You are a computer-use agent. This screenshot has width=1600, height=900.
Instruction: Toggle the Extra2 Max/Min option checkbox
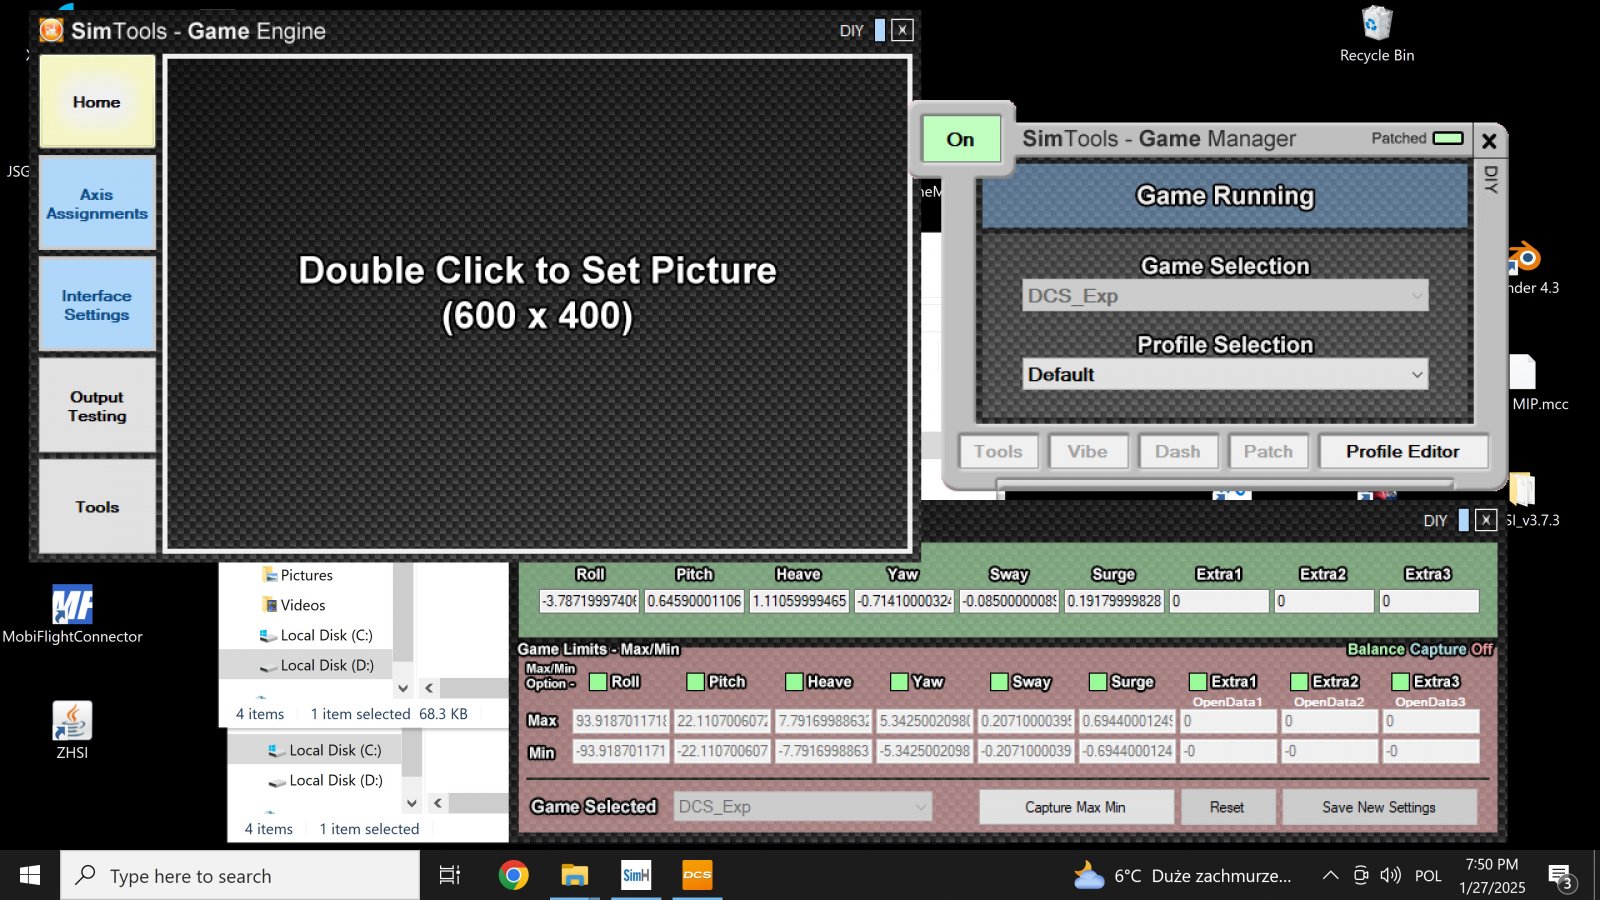[1300, 682]
